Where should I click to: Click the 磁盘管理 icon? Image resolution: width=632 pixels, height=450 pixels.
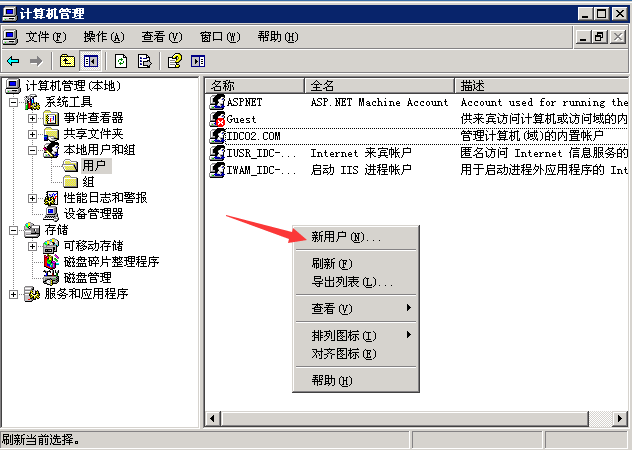pyautogui.click(x=51, y=278)
